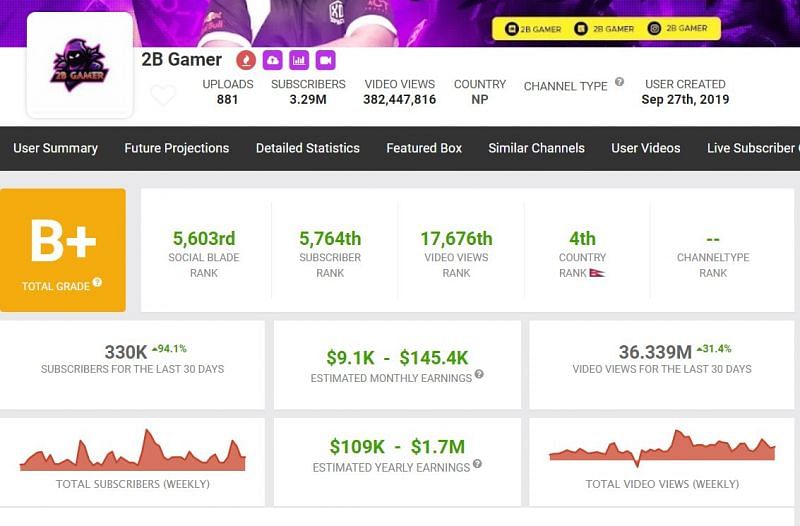Click the purple bar chart icon

pos(299,60)
